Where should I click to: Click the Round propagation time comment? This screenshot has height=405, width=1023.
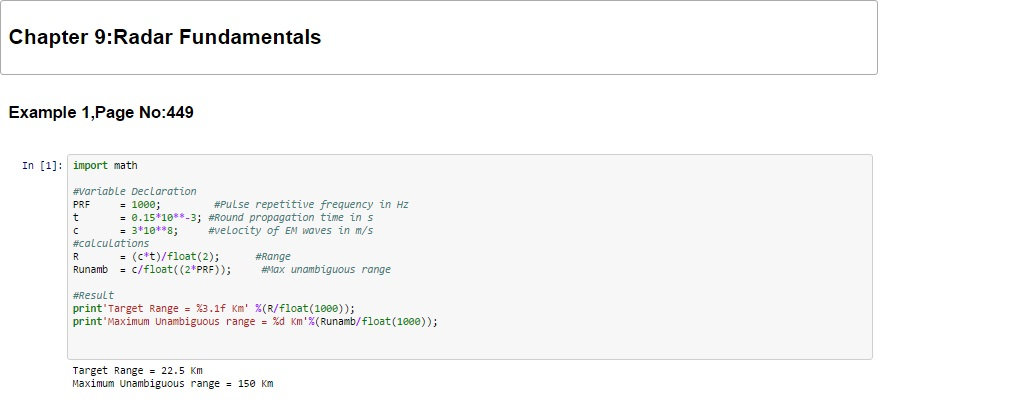291,217
